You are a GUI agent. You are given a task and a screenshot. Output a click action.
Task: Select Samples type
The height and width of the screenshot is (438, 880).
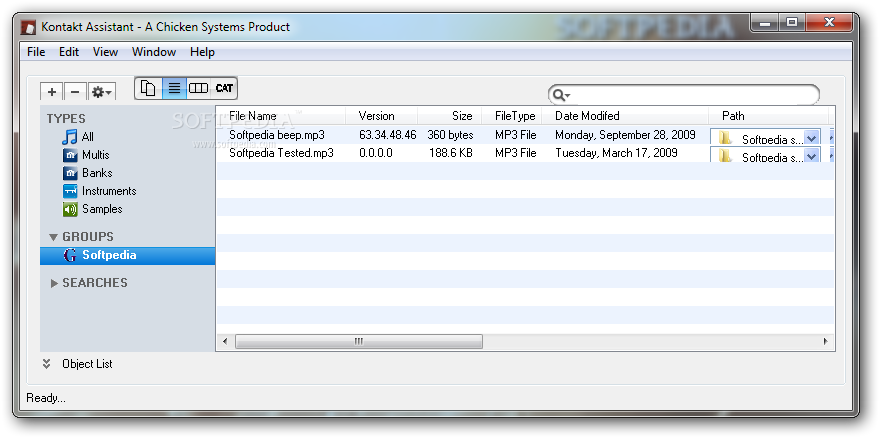pos(102,209)
